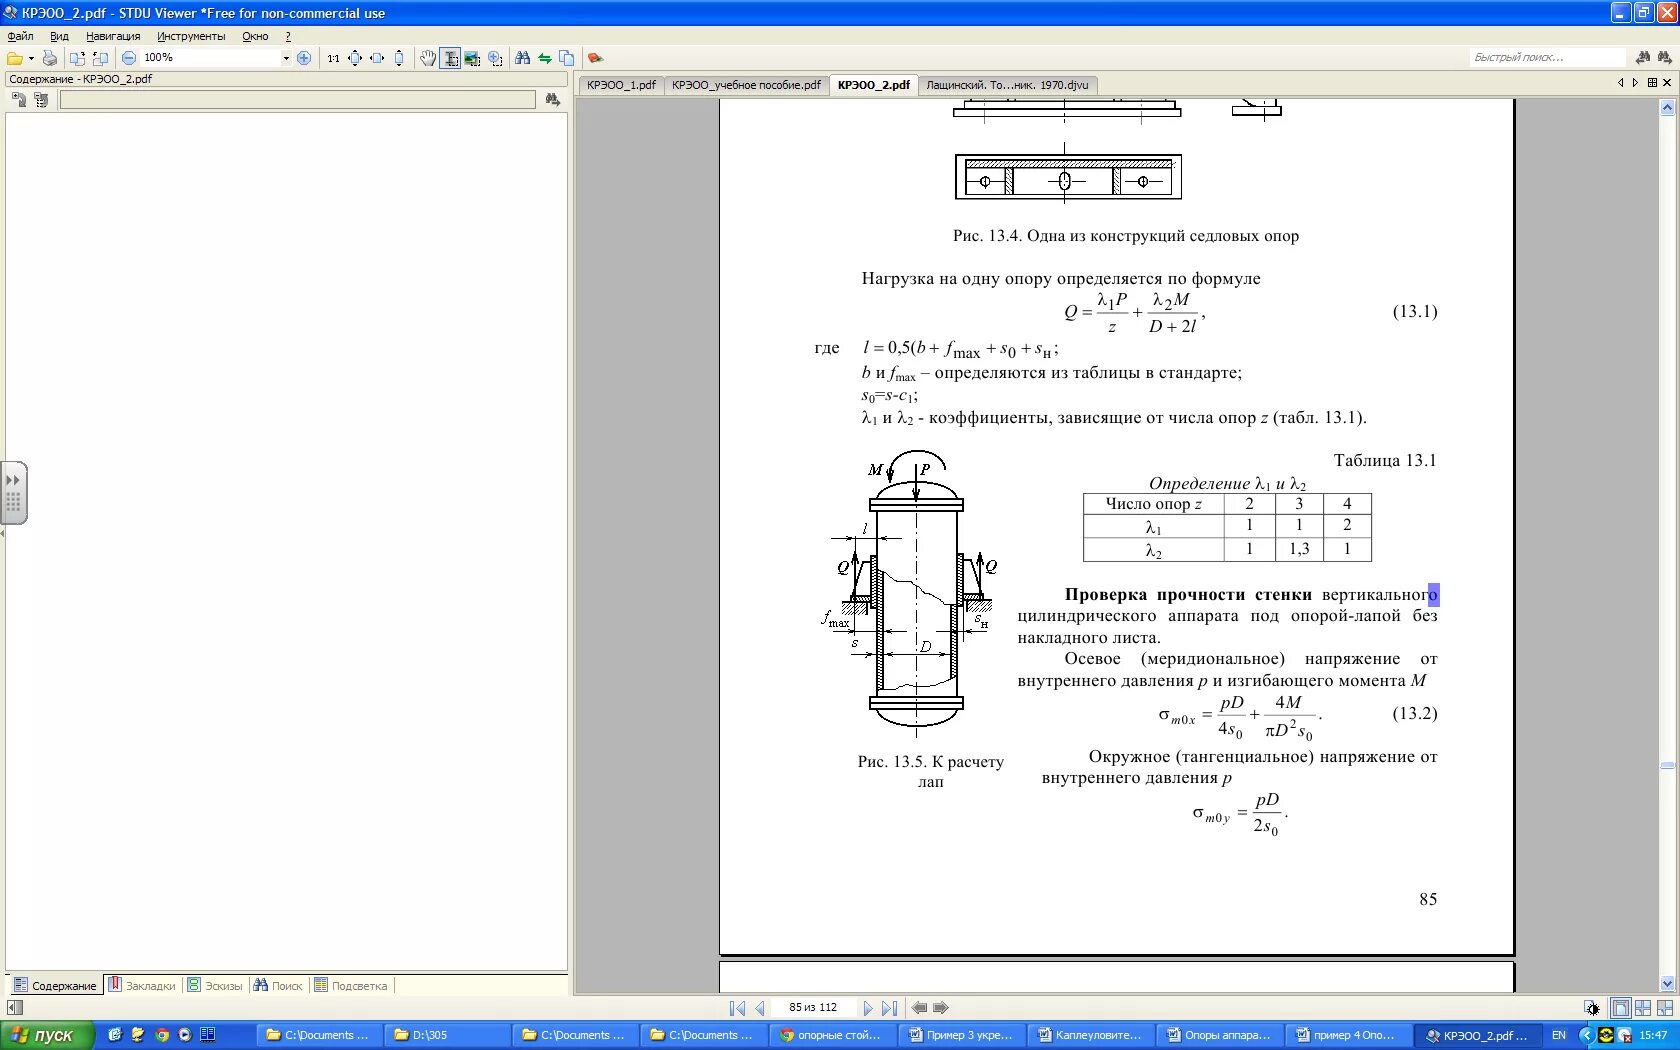Image resolution: width=1680 pixels, height=1050 pixels.
Task: Open the zoom level dropdown
Action: point(286,58)
